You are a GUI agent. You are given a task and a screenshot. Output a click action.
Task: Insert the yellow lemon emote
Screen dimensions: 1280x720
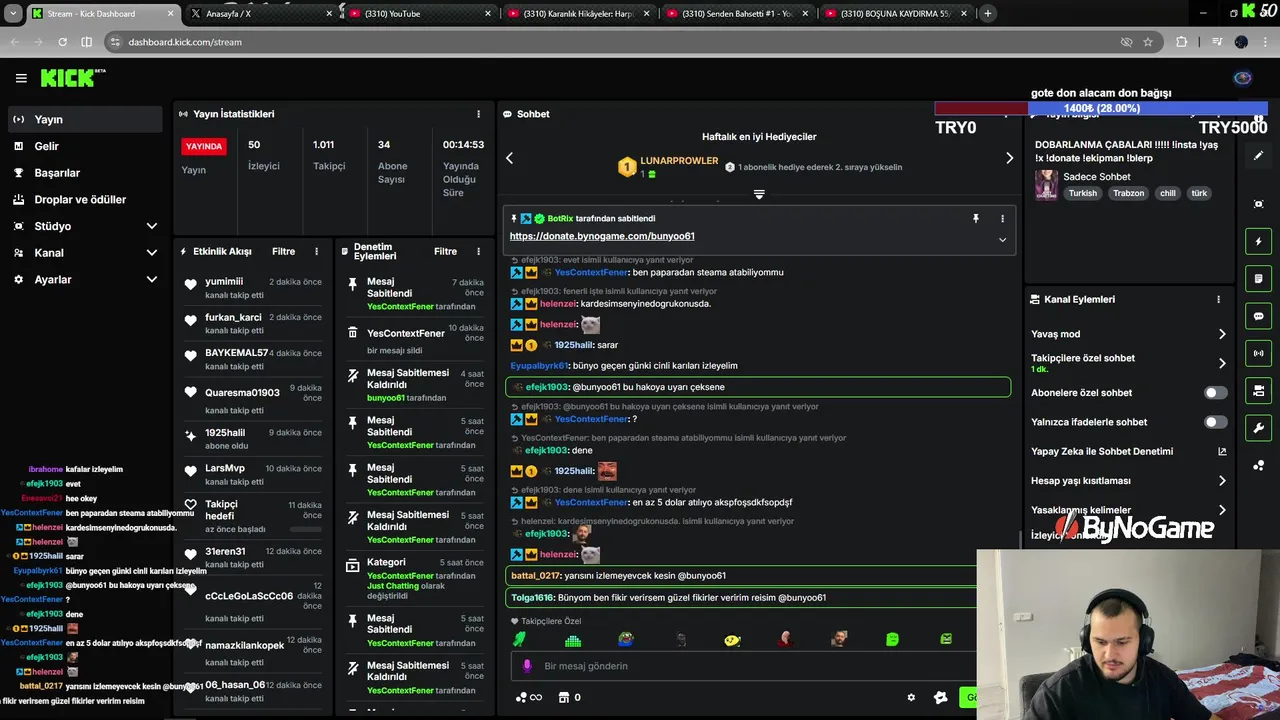[732, 639]
